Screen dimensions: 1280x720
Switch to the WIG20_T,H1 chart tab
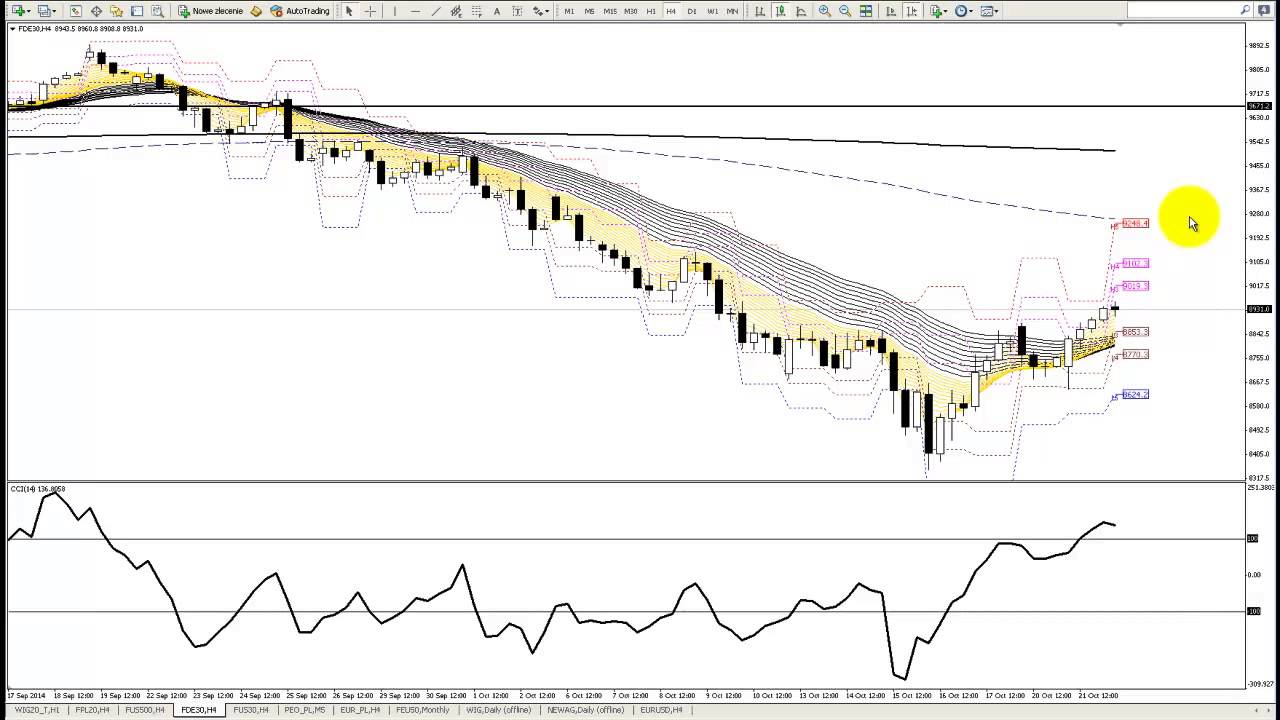pos(37,710)
